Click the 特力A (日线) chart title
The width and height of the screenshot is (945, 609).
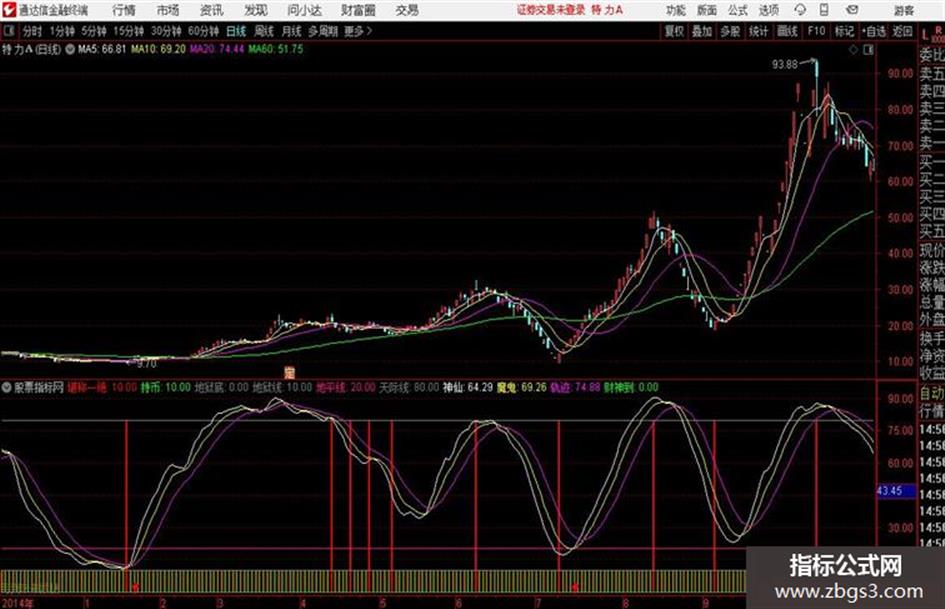point(31,49)
